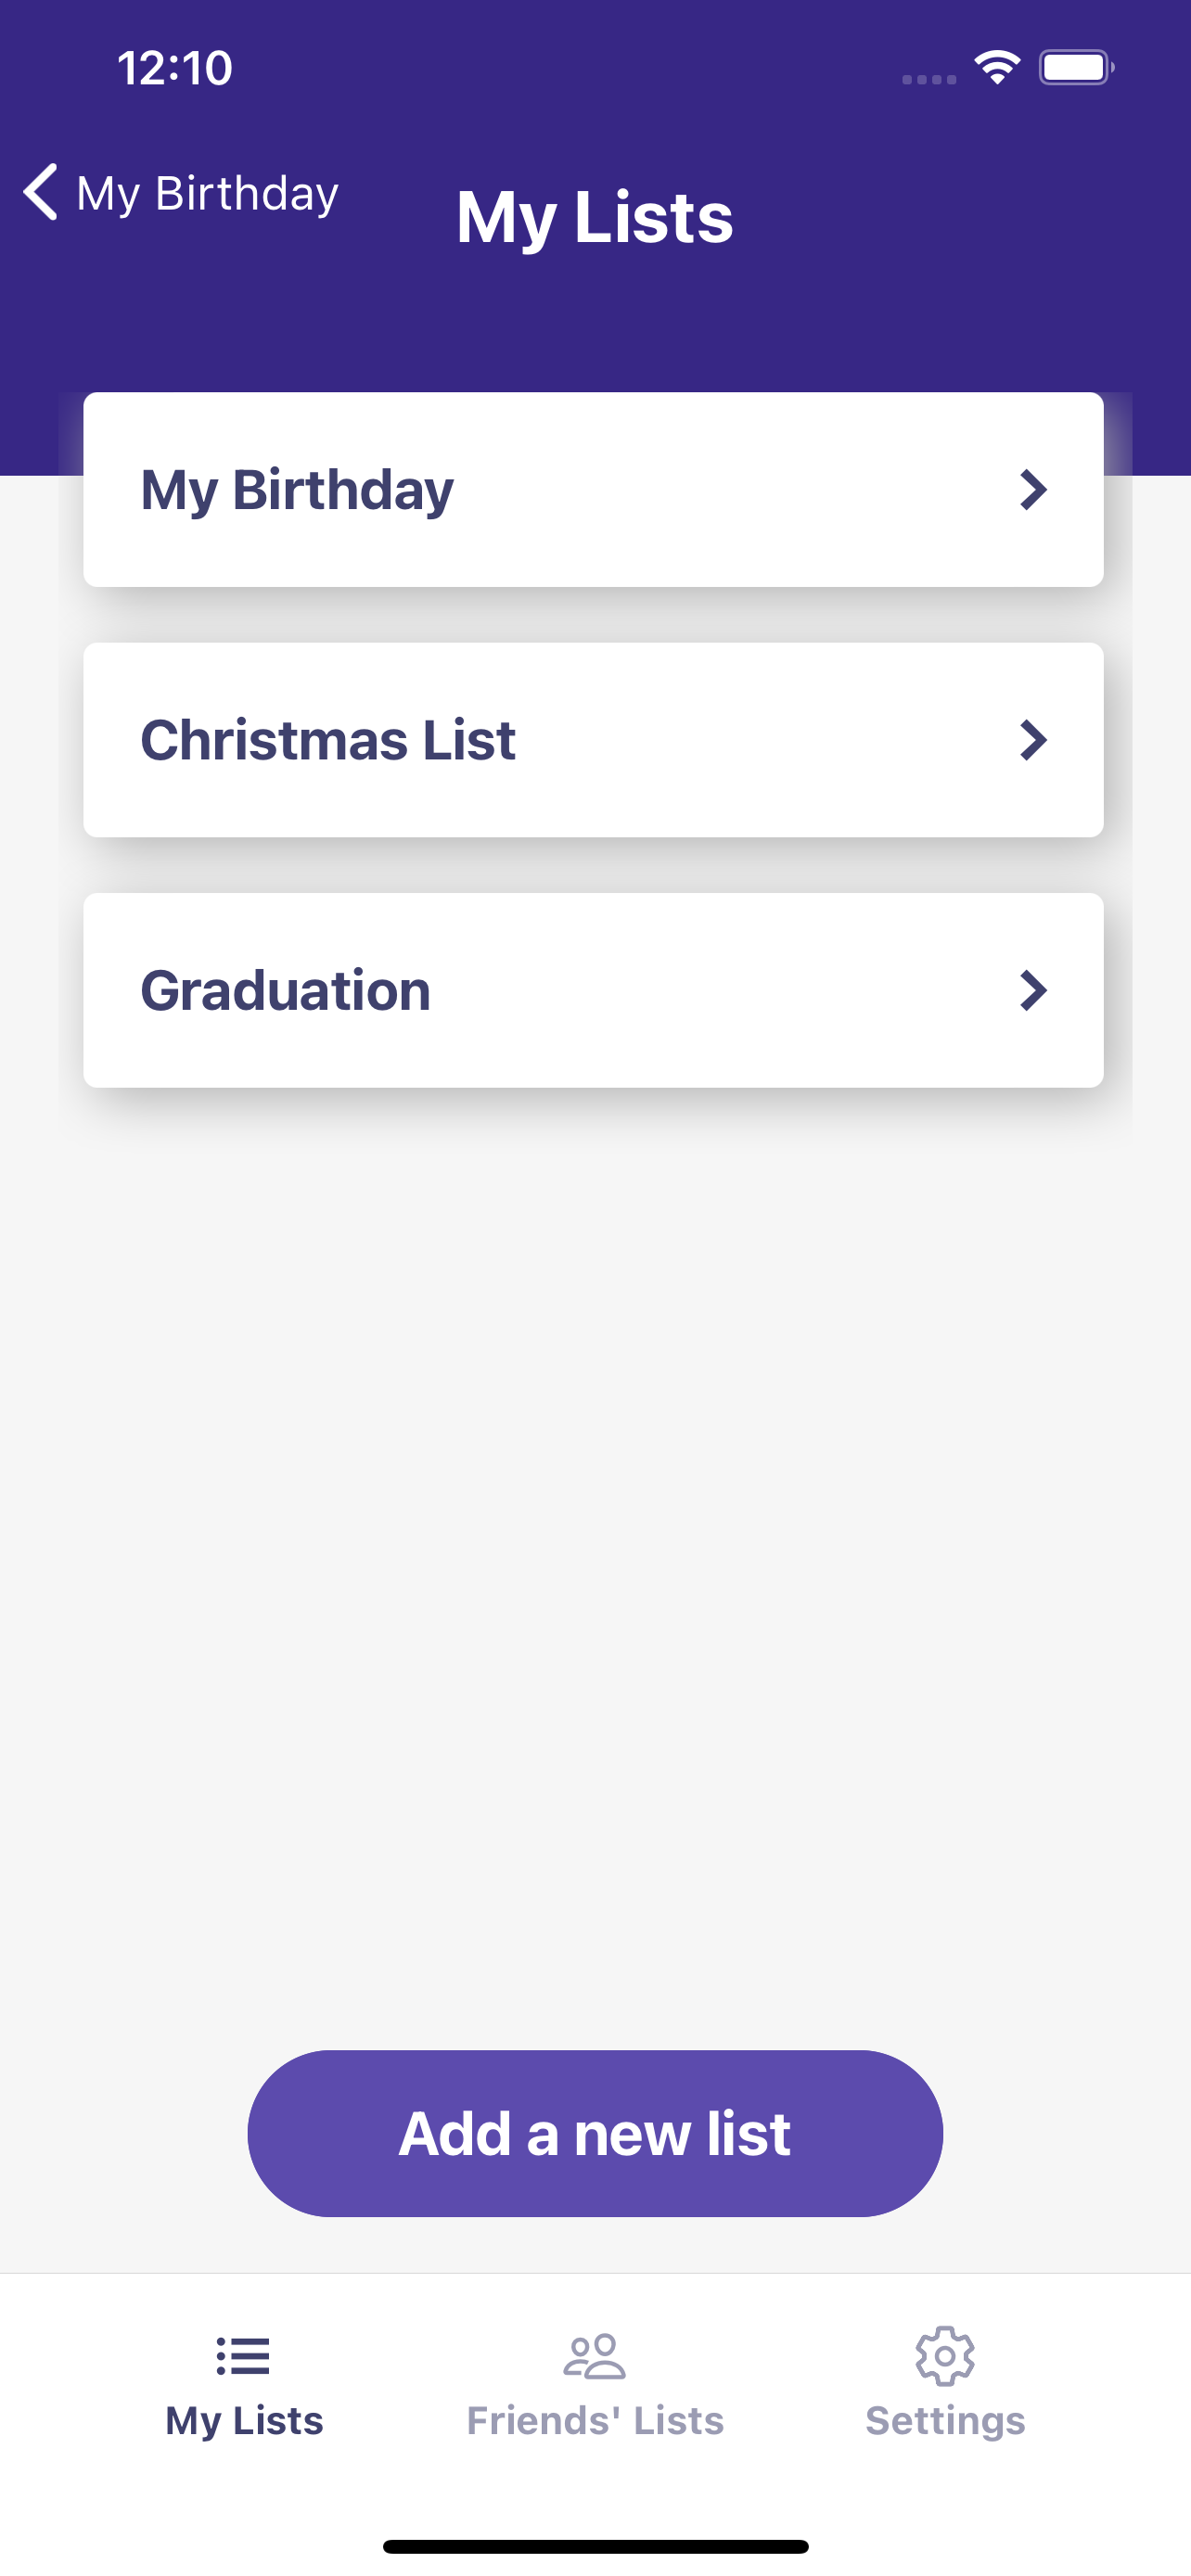Tap the battery indicator icon
This screenshot has width=1191, height=2576.
(x=1076, y=68)
